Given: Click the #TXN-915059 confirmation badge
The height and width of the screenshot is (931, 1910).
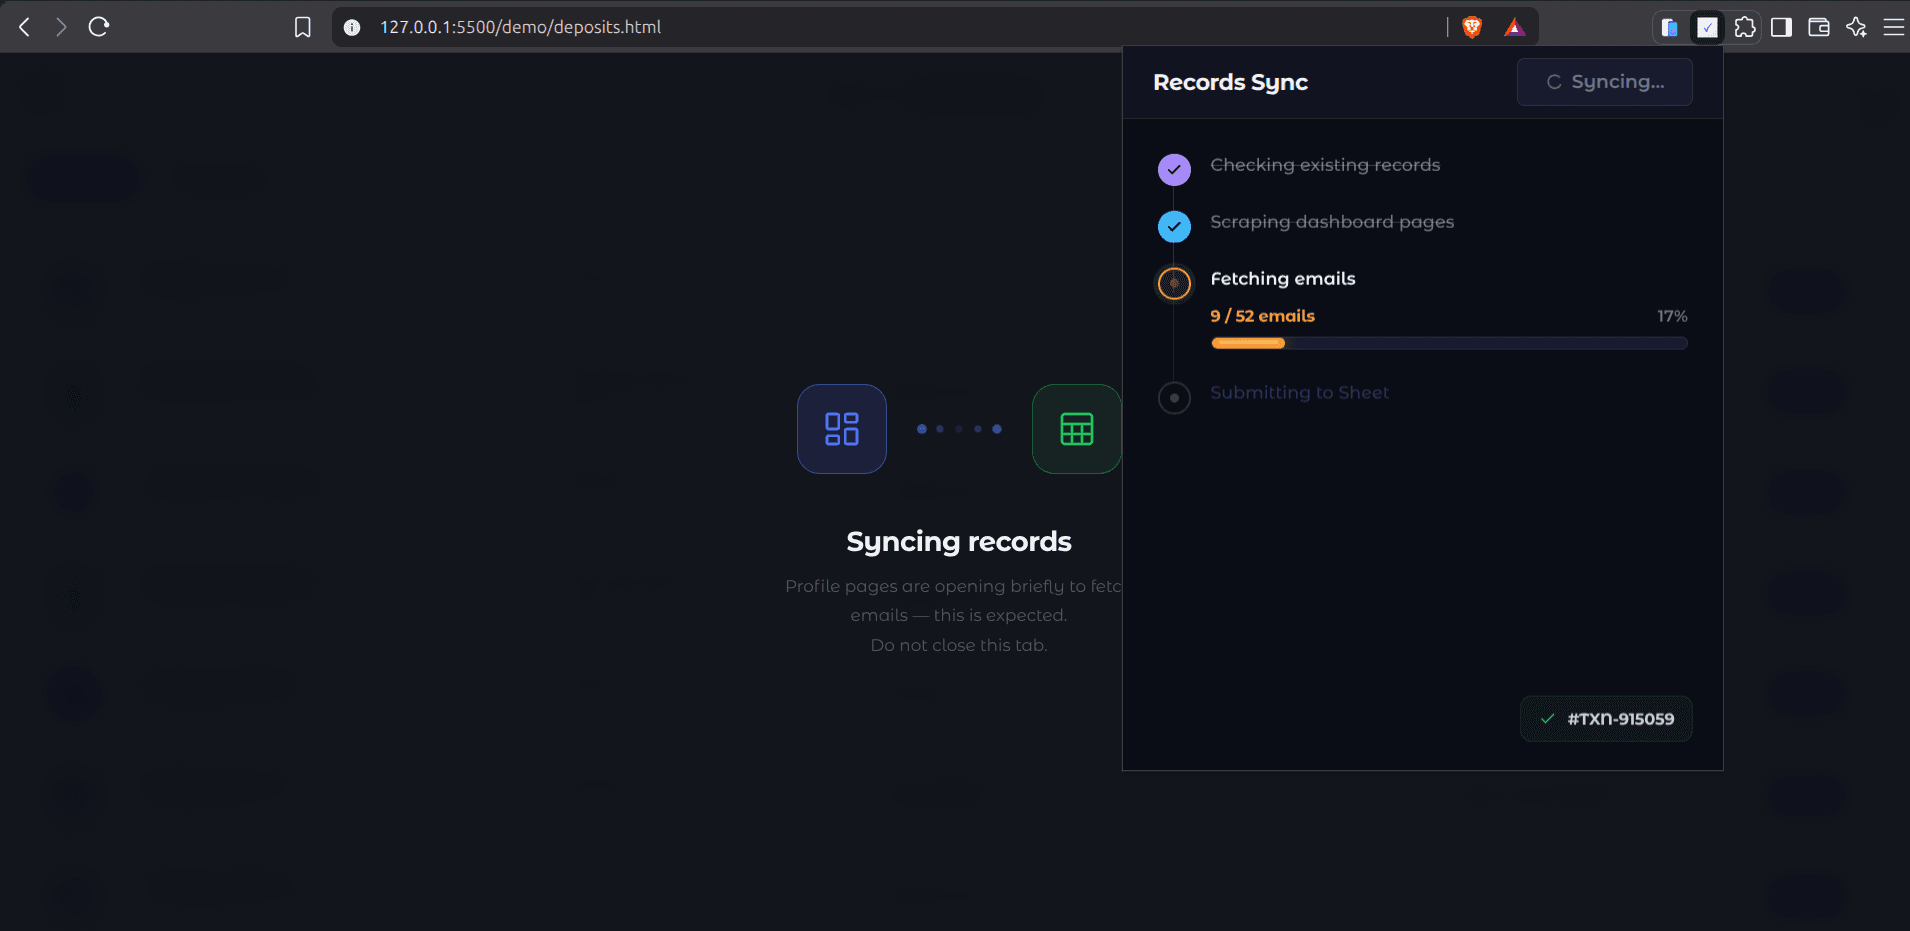Looking at the screenshot, I should tap(1606, 719).
